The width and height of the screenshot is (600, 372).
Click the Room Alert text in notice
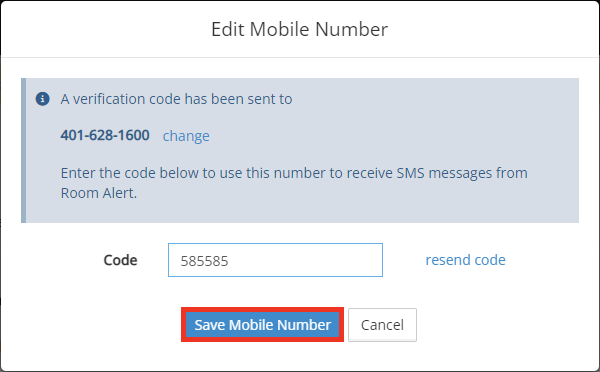point(98,193)
